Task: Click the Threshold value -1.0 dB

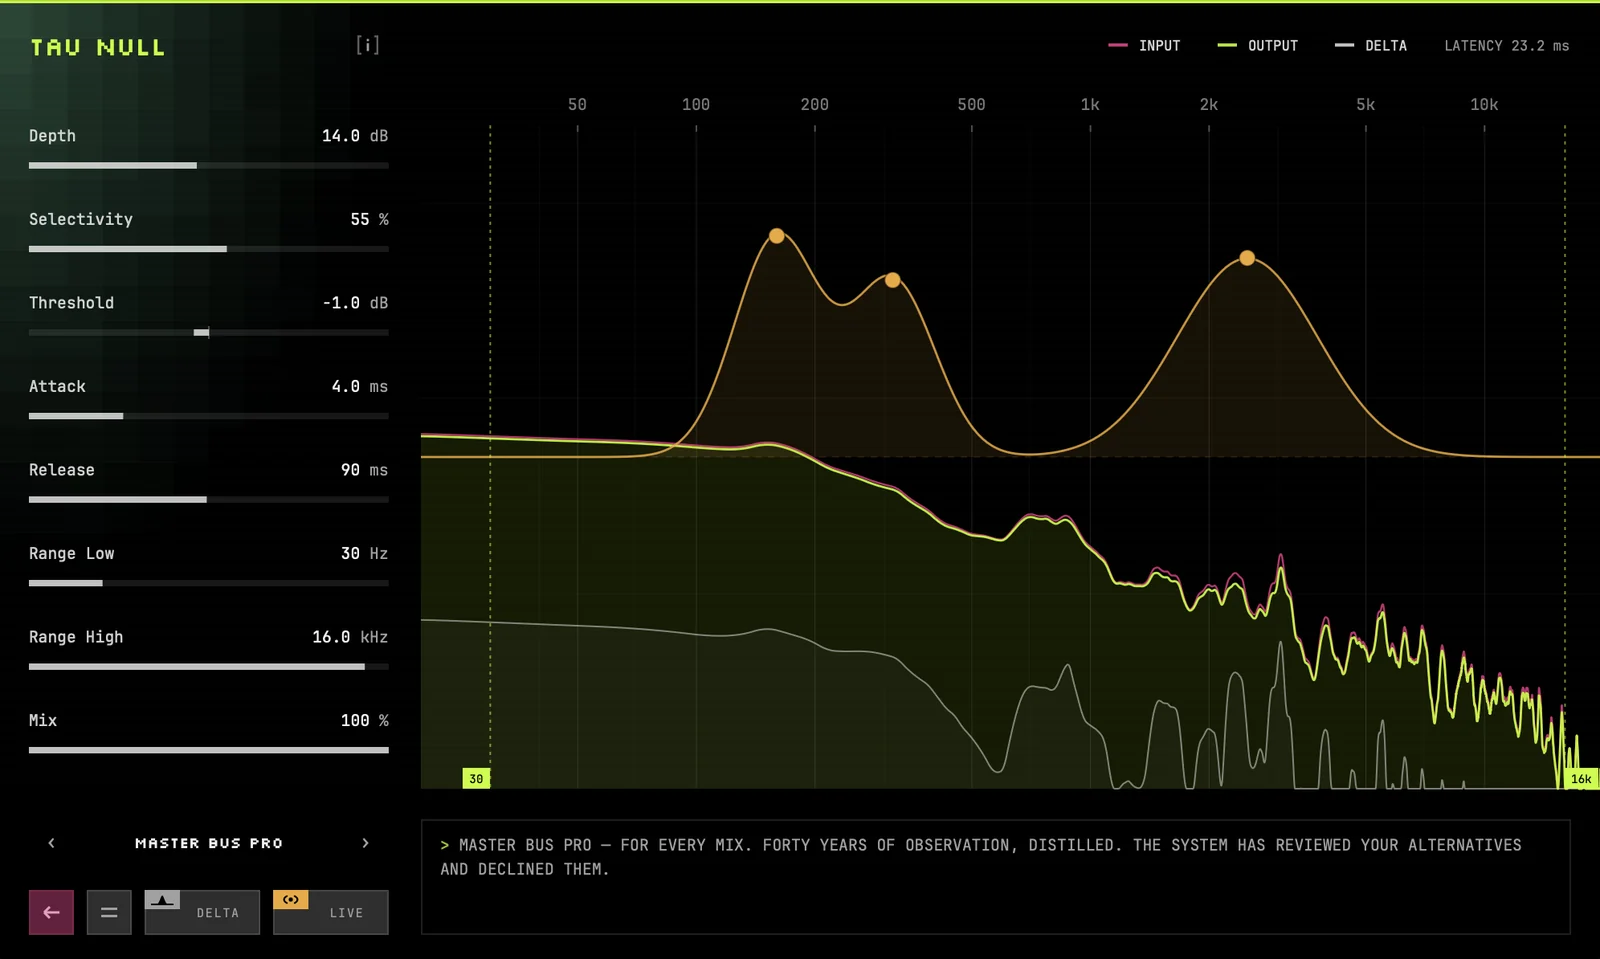Action: coord(355,303)
